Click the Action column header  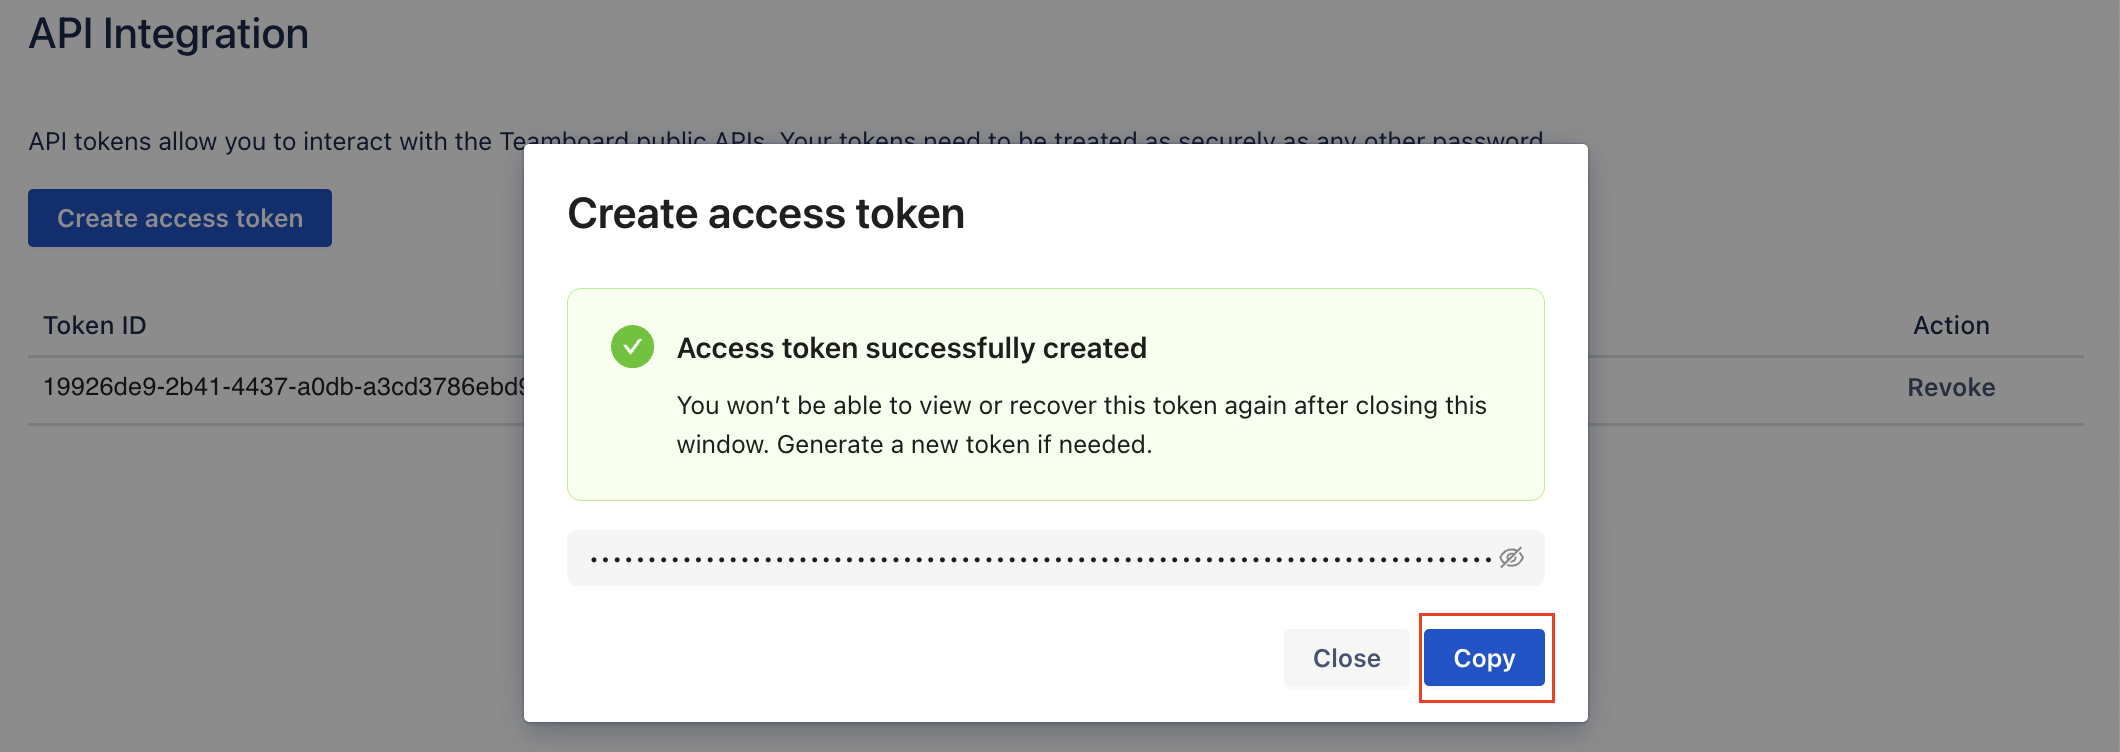tap(1950, 326)
